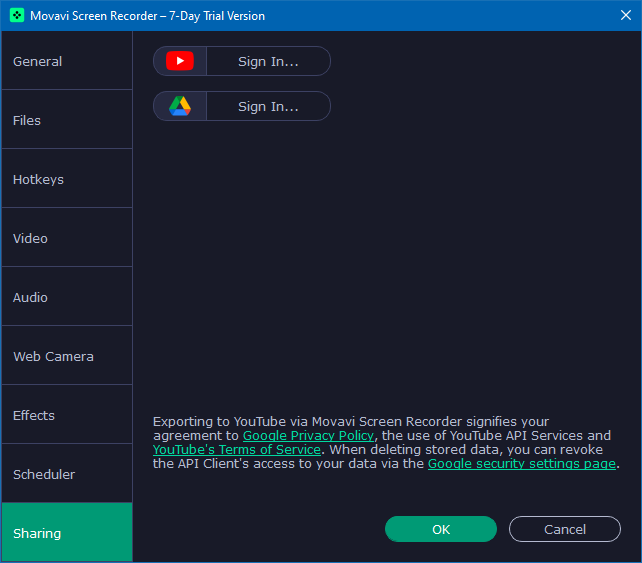
Task: Open the Scheduler tab
Action: [66, 474]
